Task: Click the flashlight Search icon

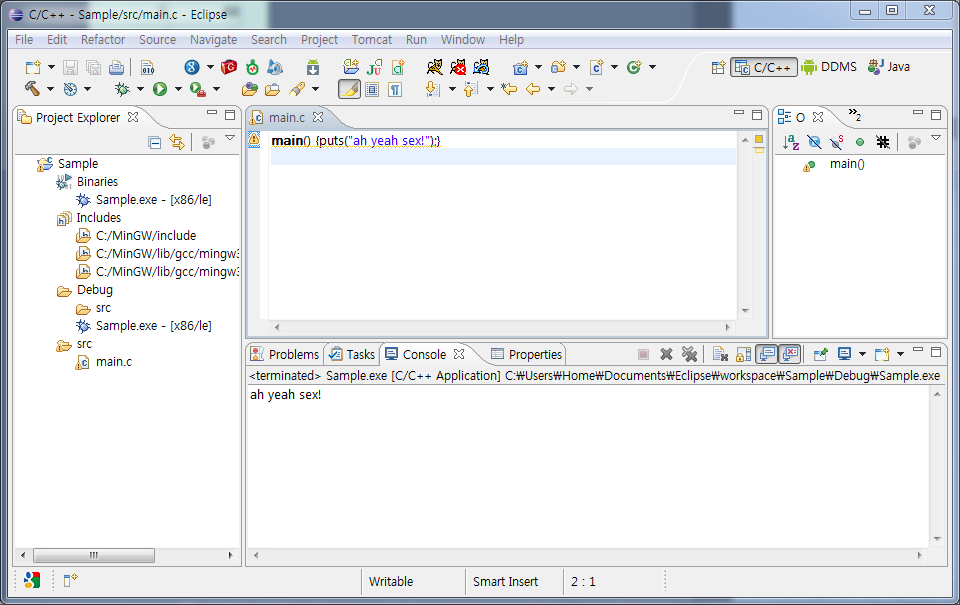Action: pyautogui.click(x=297, y=89)
